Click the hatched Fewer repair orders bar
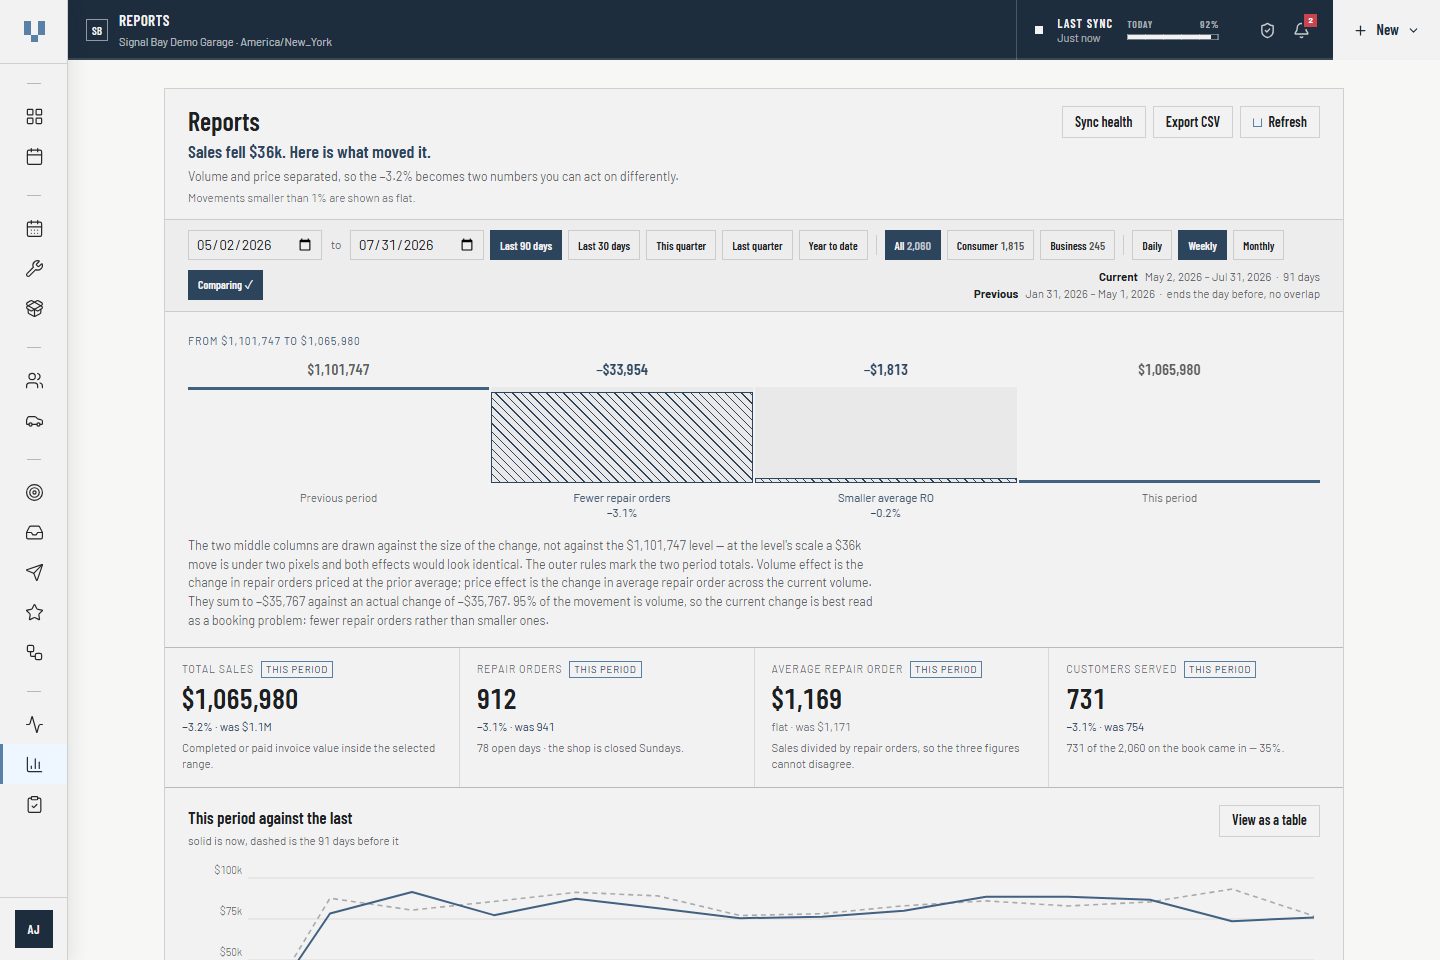This screenshot has height=960, width=1440. tap(622, 437)
